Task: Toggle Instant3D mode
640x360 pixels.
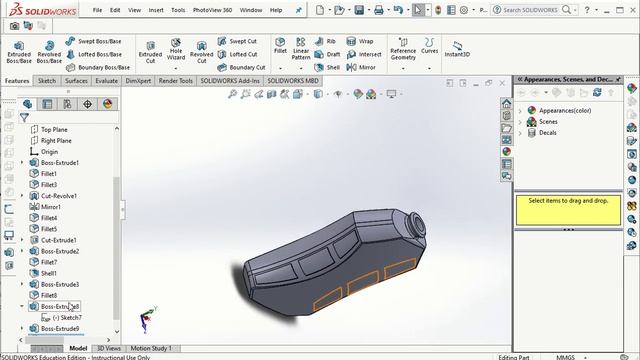Action: 457,49
